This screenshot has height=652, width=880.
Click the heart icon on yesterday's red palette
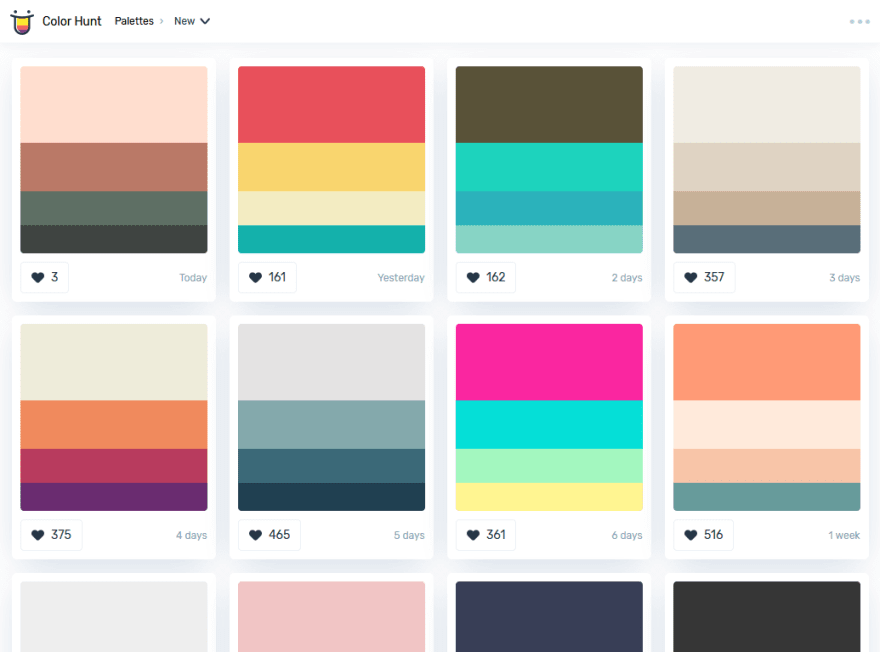click(255, 277)
